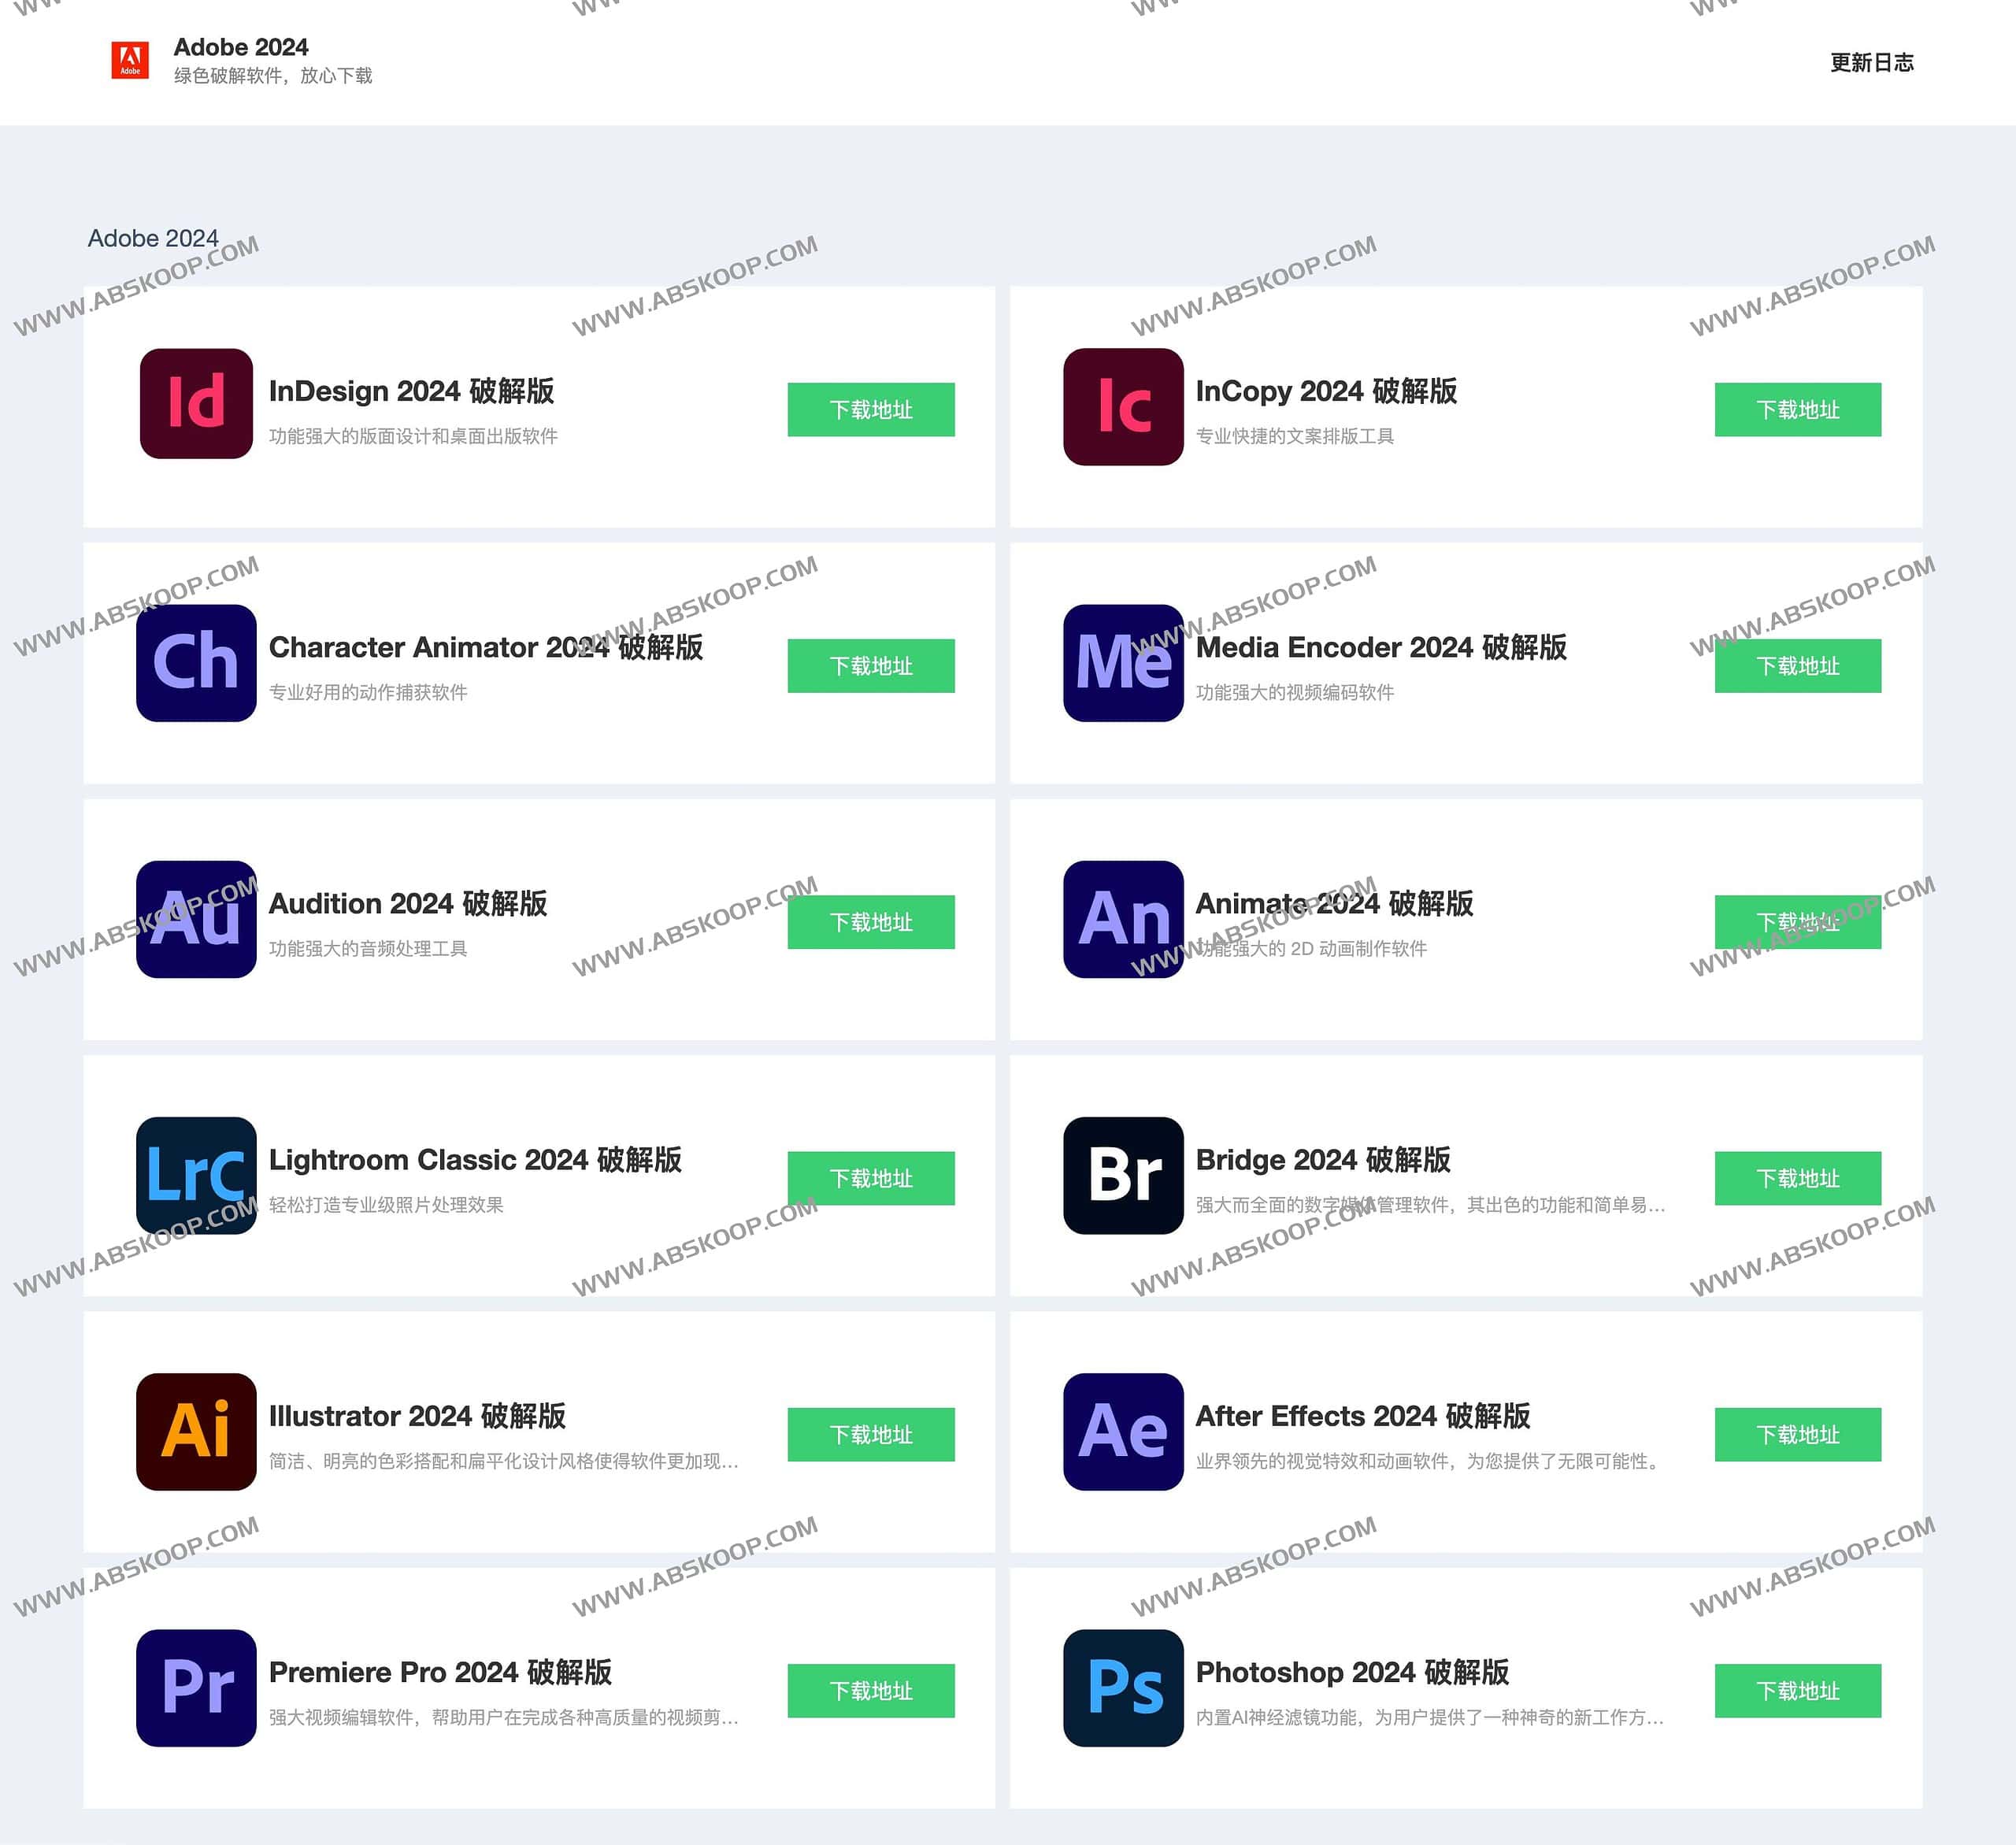Viewport: 2016px width, 1845px height.
Task: Click the InDesign 2024 破解版 title
Action: [x=411, y=391]
